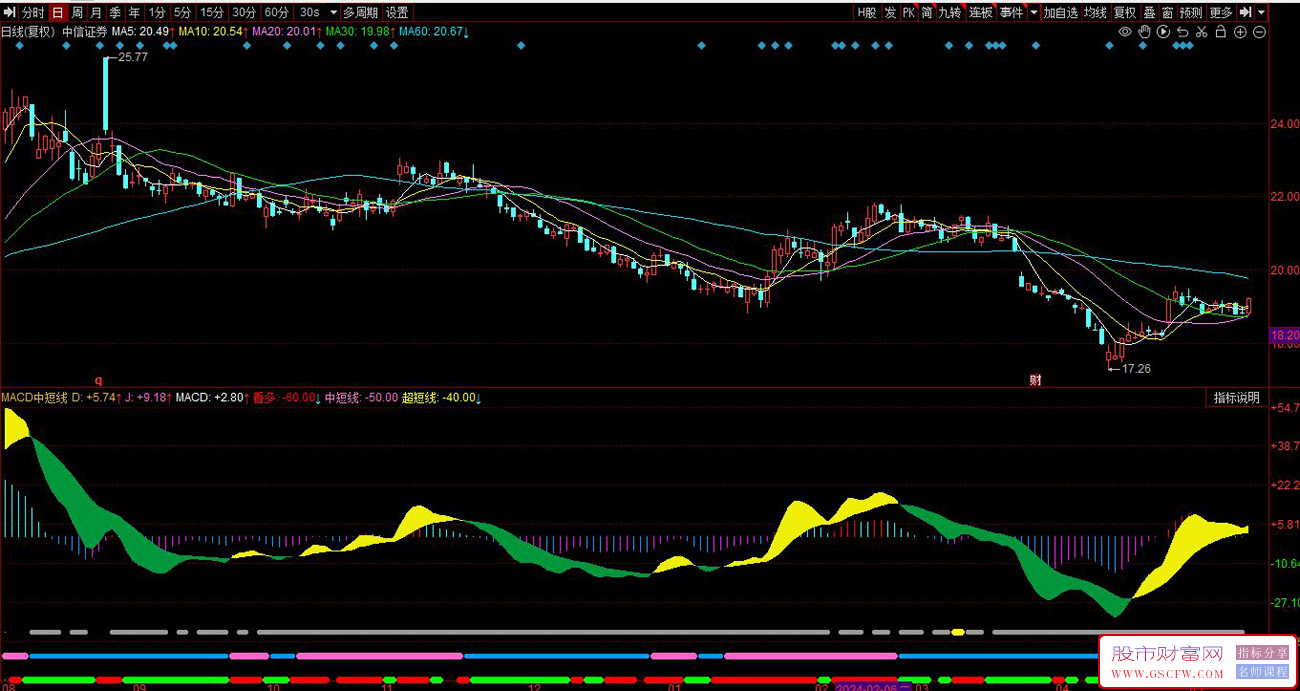Toggle chart visibility eye icon
This screenshot has width=1300, height=691.
click(x=1125, y=32)
